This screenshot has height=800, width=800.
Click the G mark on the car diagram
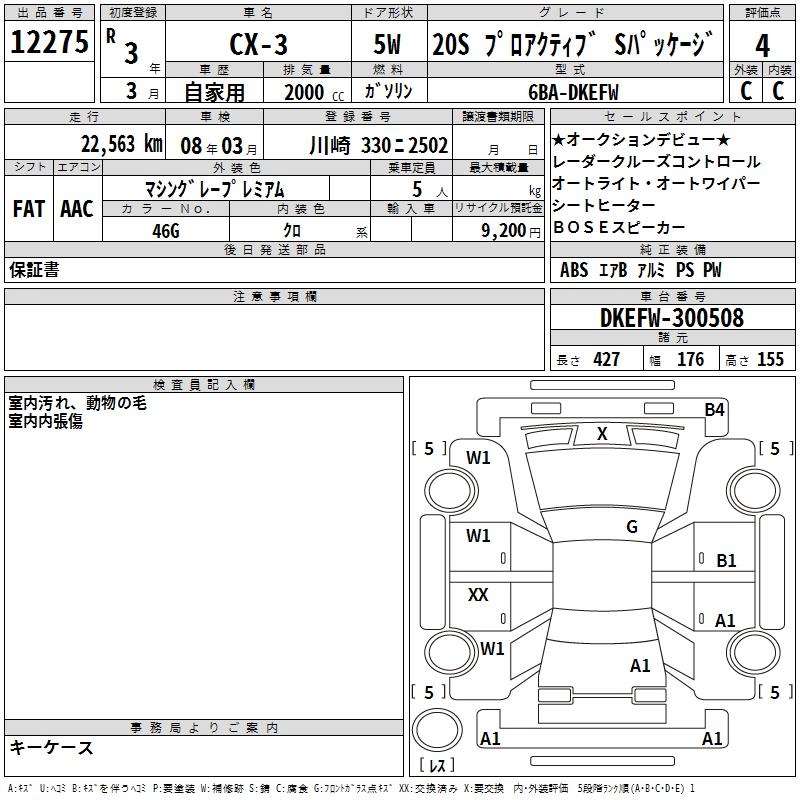click(632, 527)
